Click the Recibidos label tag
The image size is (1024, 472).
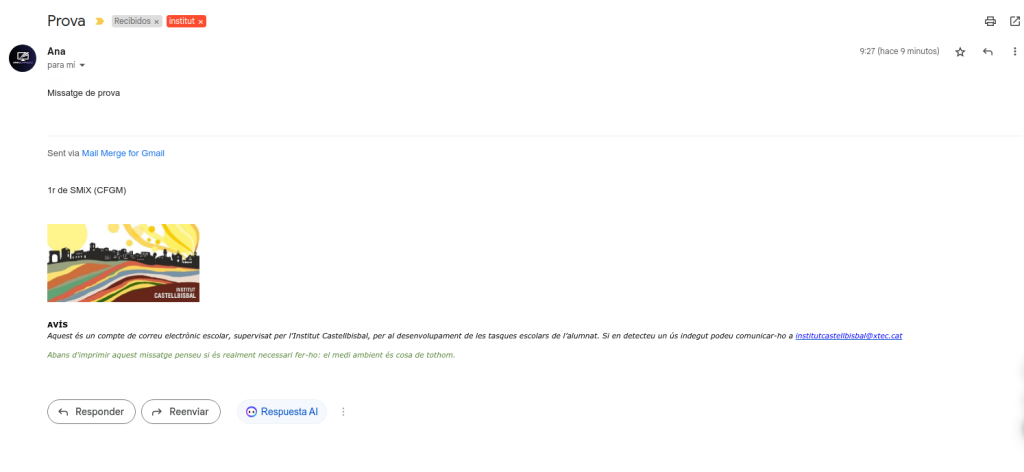133,22
